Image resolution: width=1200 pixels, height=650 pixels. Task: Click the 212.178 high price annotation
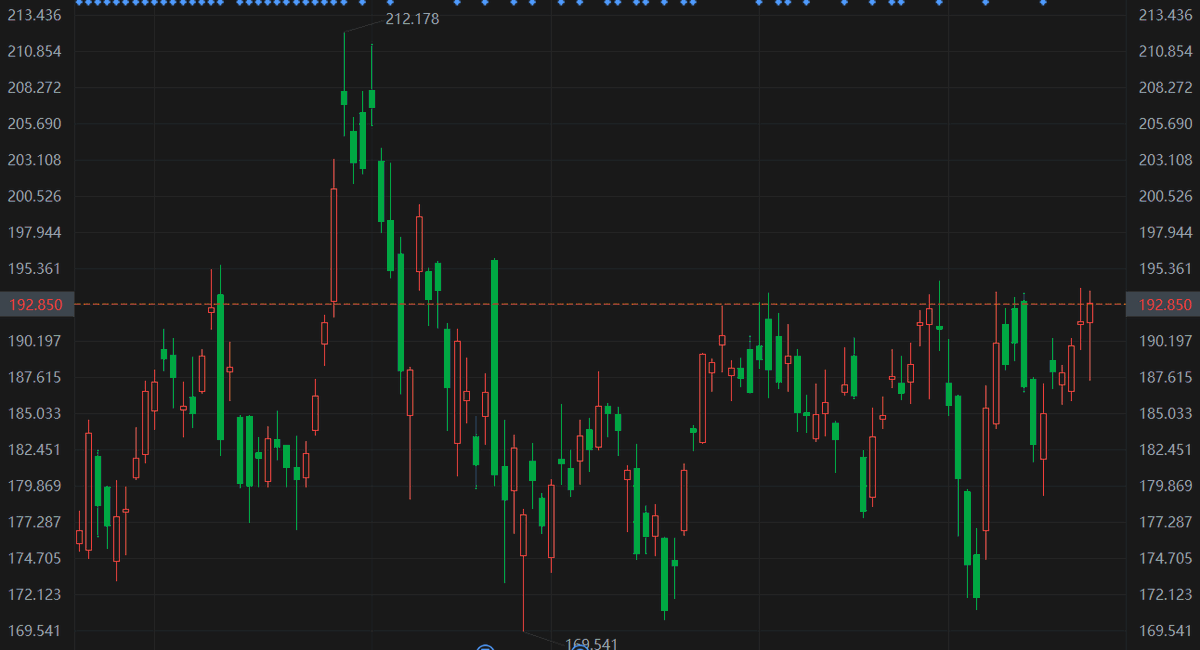(x=412, y=19)
